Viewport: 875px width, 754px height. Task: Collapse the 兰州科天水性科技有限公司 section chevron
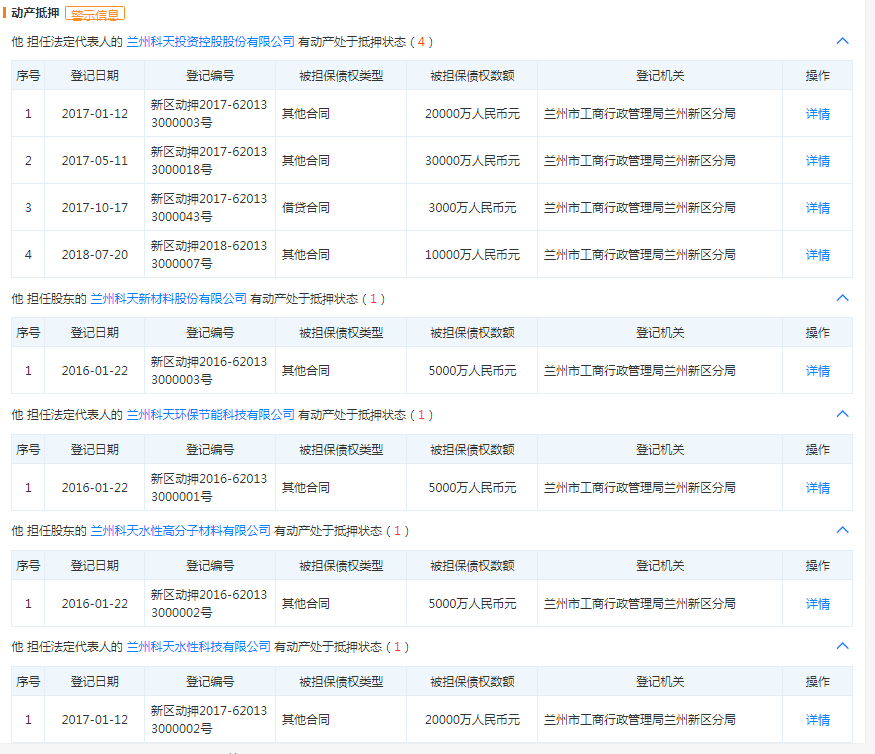842,647
